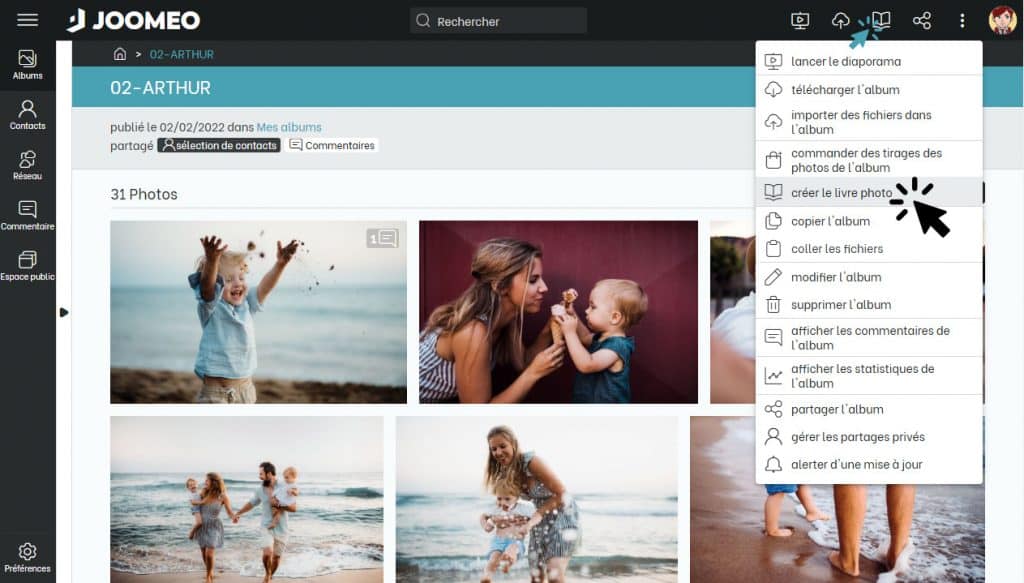This screenshot has width=1024, height=583.
Task: Choose supprimer l'album
Action: [x=869, y=305]
